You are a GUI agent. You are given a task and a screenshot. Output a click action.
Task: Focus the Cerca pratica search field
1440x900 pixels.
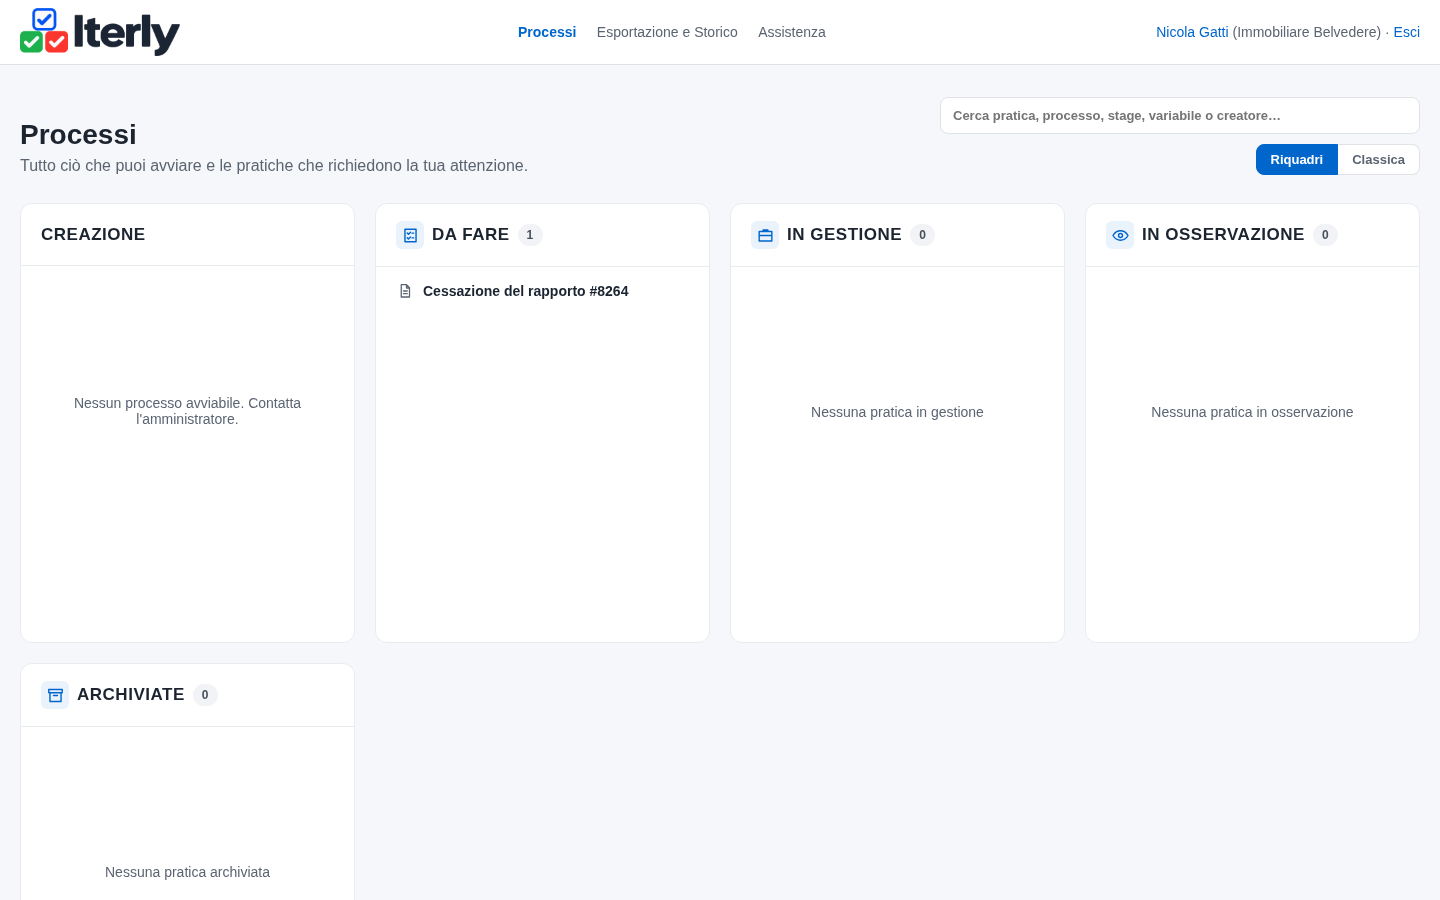click(x=1180, y=115)
